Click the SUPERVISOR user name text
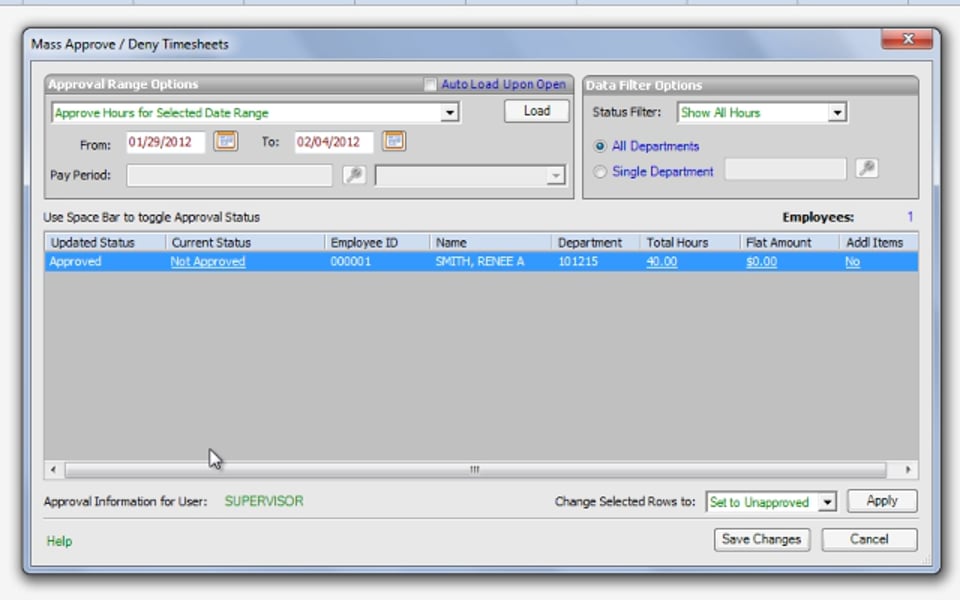Viewport: 960px width, 600px height. click(264, 501)
